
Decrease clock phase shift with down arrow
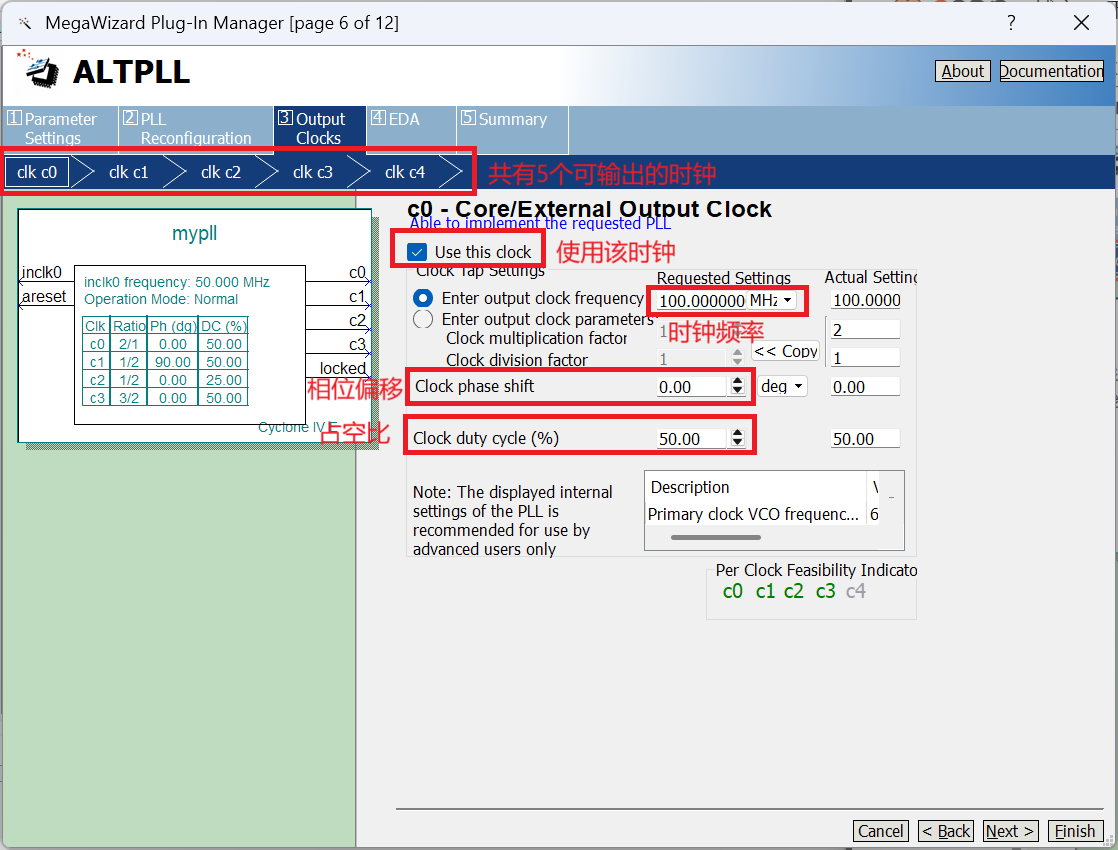click(x=737, y=391)
